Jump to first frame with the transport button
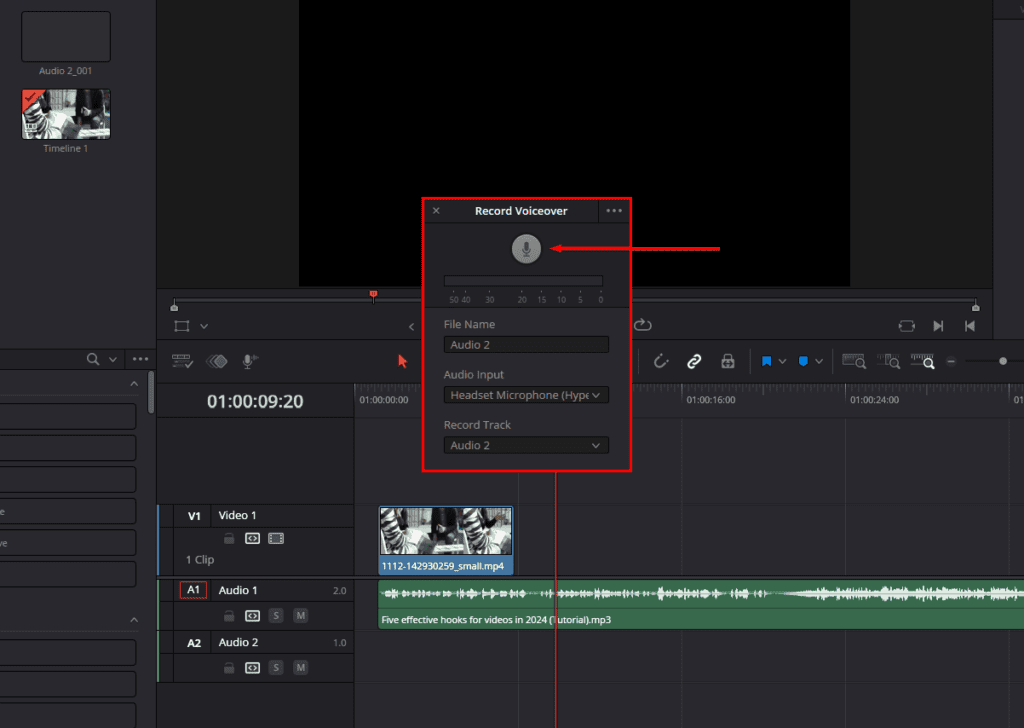Image resolution: width=1024 pixels, height=728 pixels. (x=970, y=325)
